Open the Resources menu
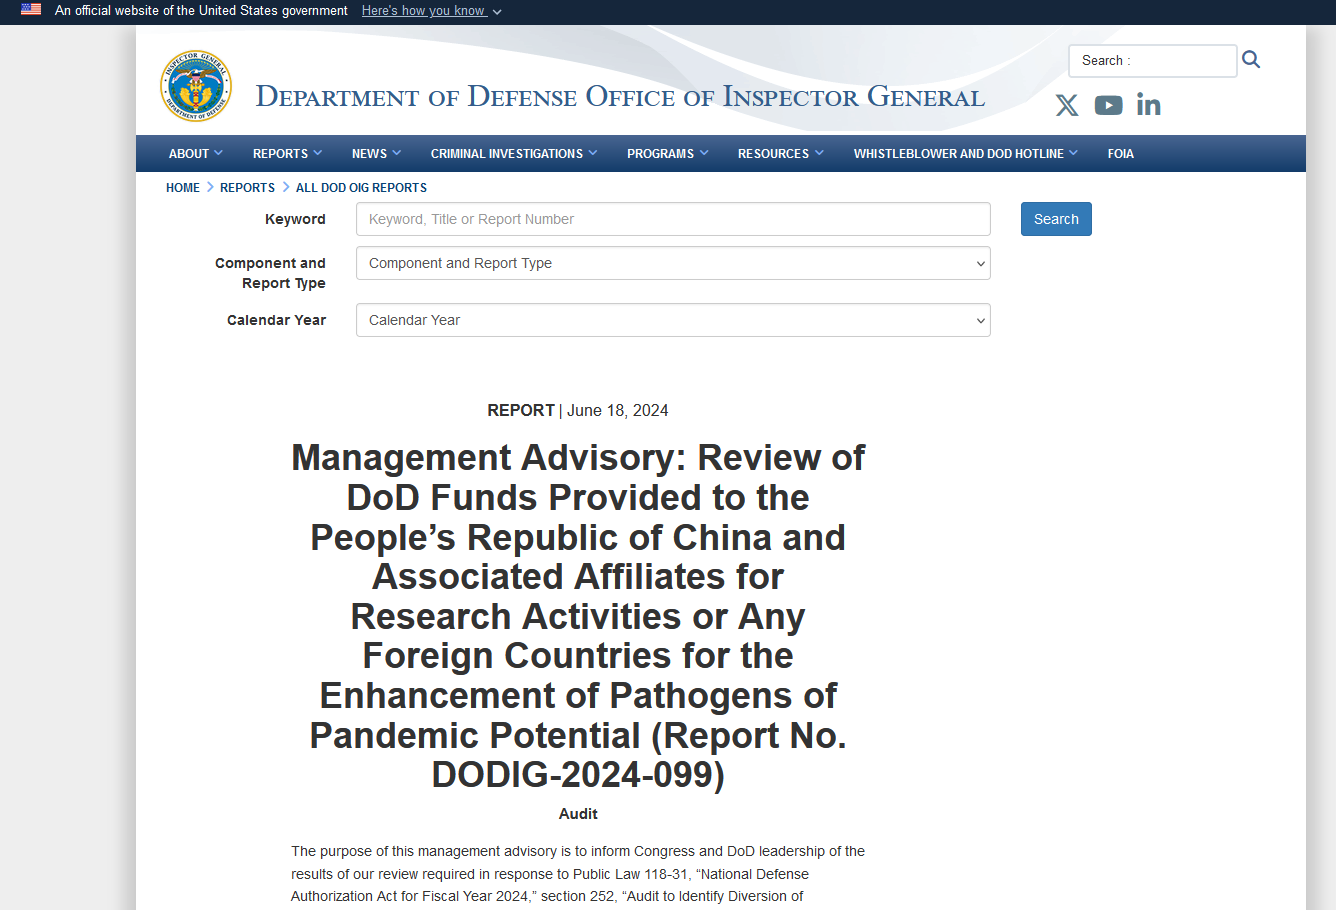The height and width of the screenshot is (910, 1336). (x=780, y=153)
